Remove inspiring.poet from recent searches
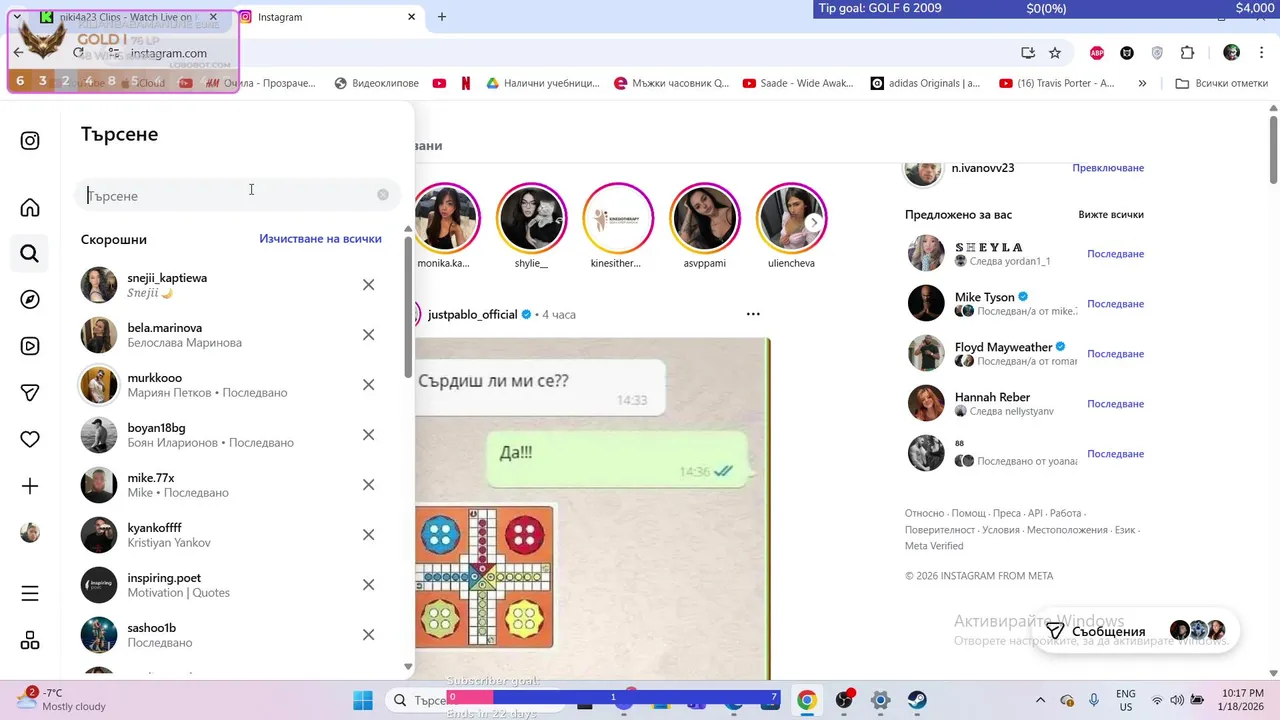This screenshot has height=720, width=1280. pyautogui.click(x=368, y=585)
